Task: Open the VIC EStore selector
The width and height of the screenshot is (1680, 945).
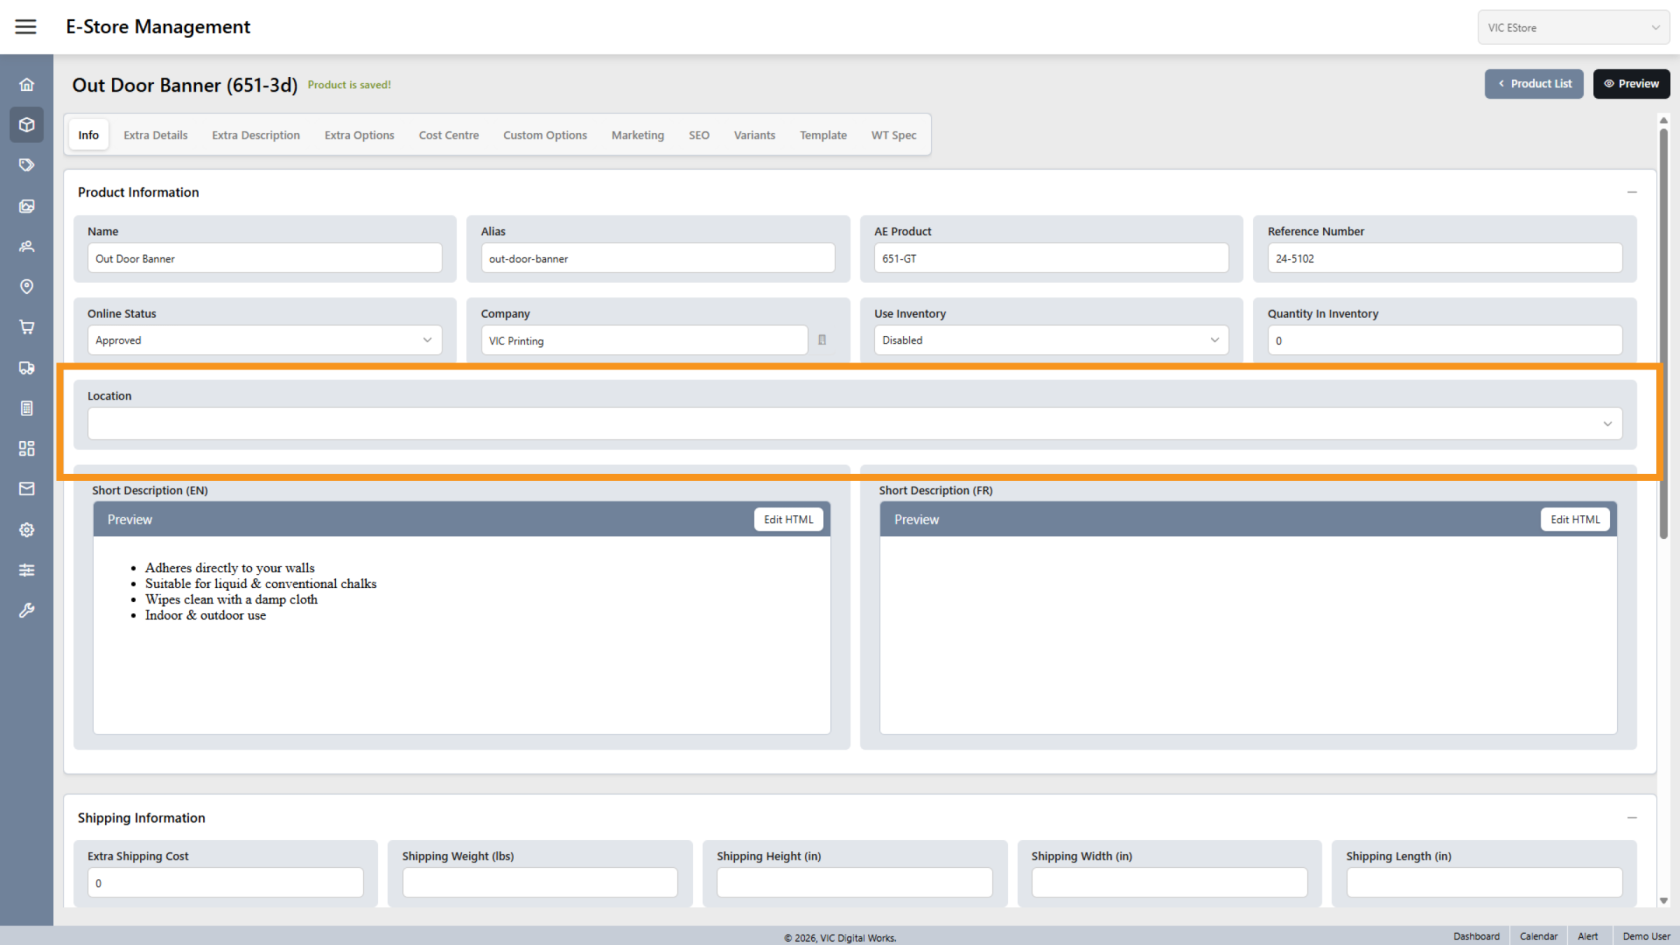Action: [1572, 28]
